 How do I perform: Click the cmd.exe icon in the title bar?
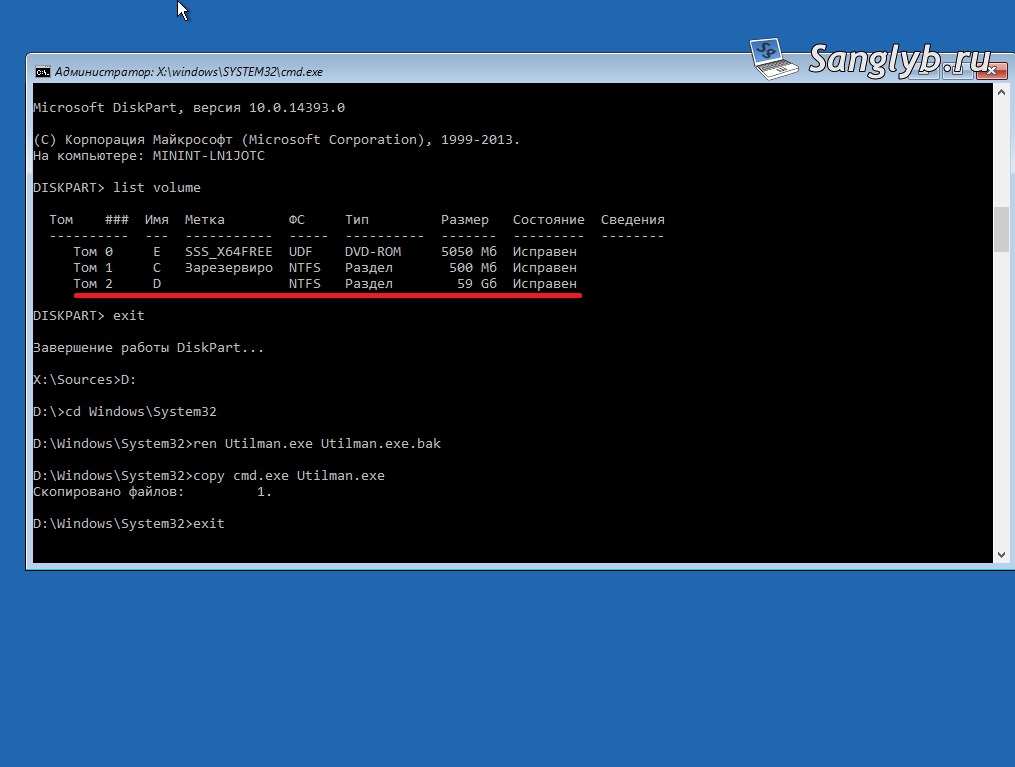(x=43, y=72)
